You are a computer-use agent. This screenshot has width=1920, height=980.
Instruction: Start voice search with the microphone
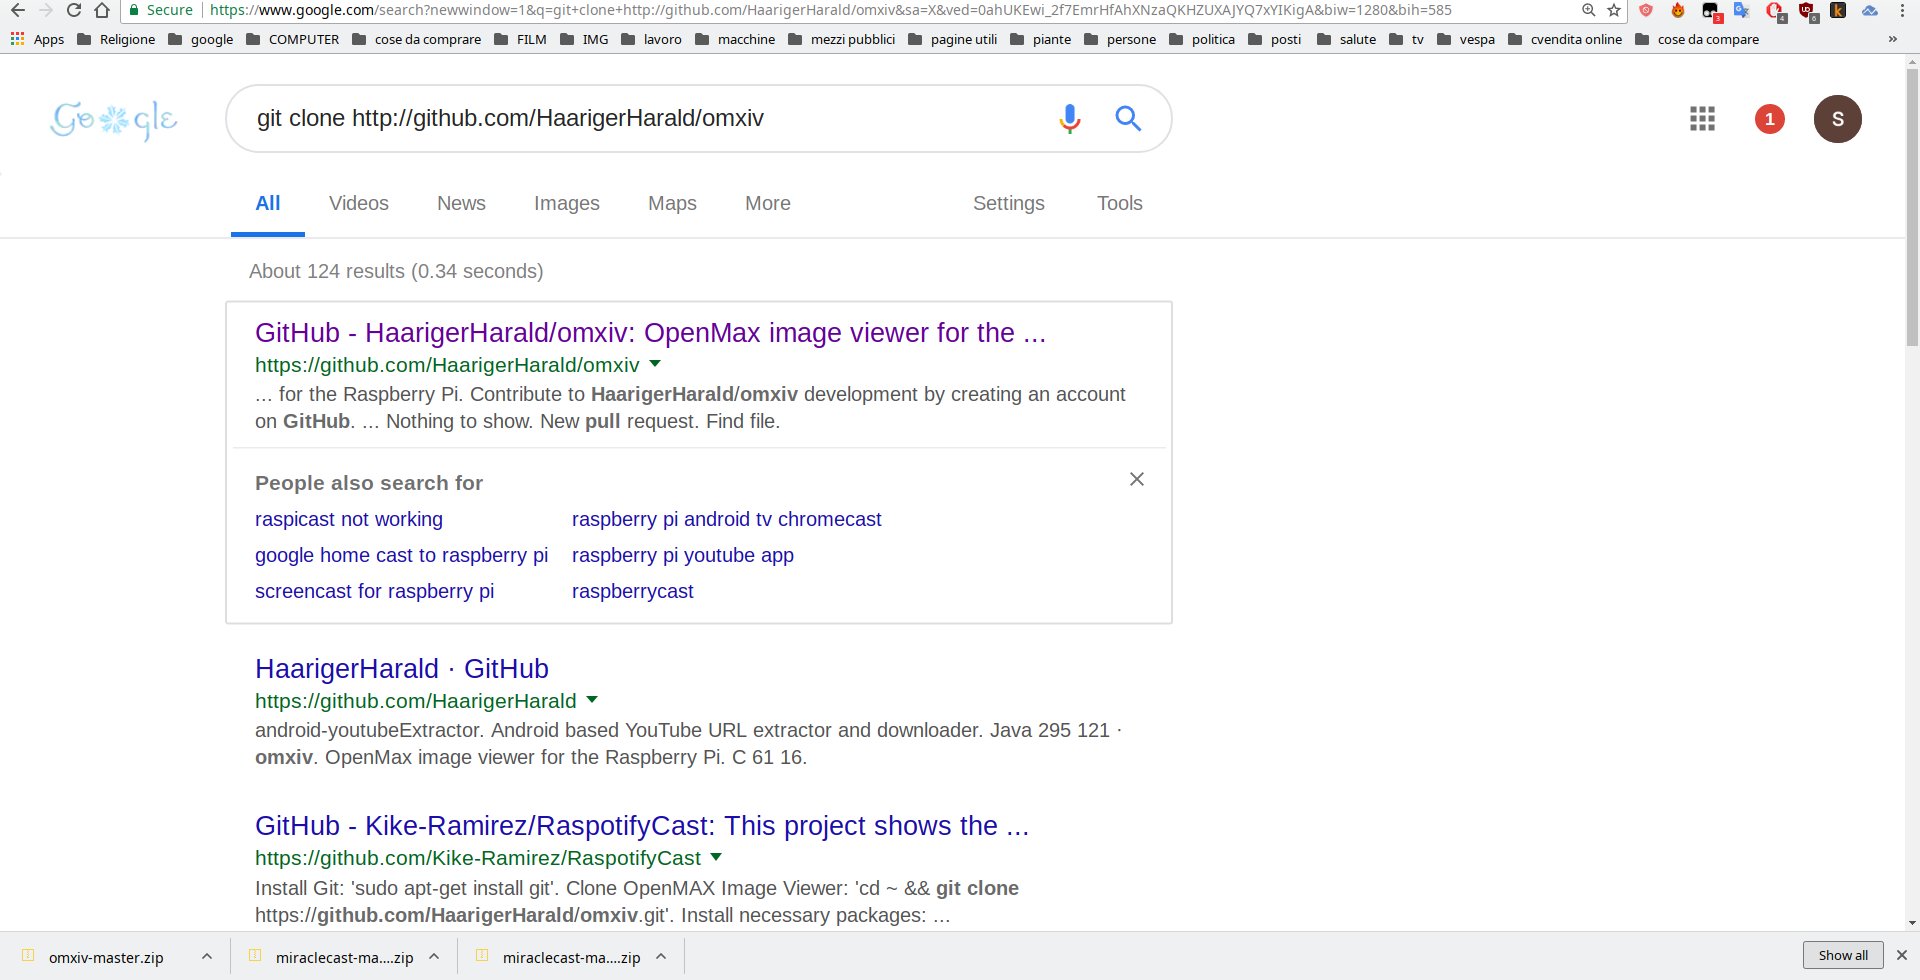coord(1069,118)
